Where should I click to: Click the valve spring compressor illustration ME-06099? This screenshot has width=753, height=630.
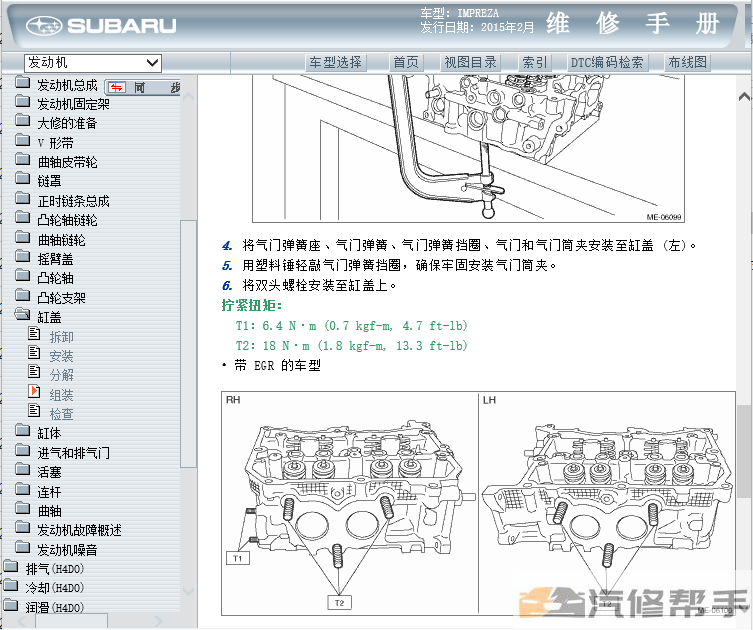[468, 149]
